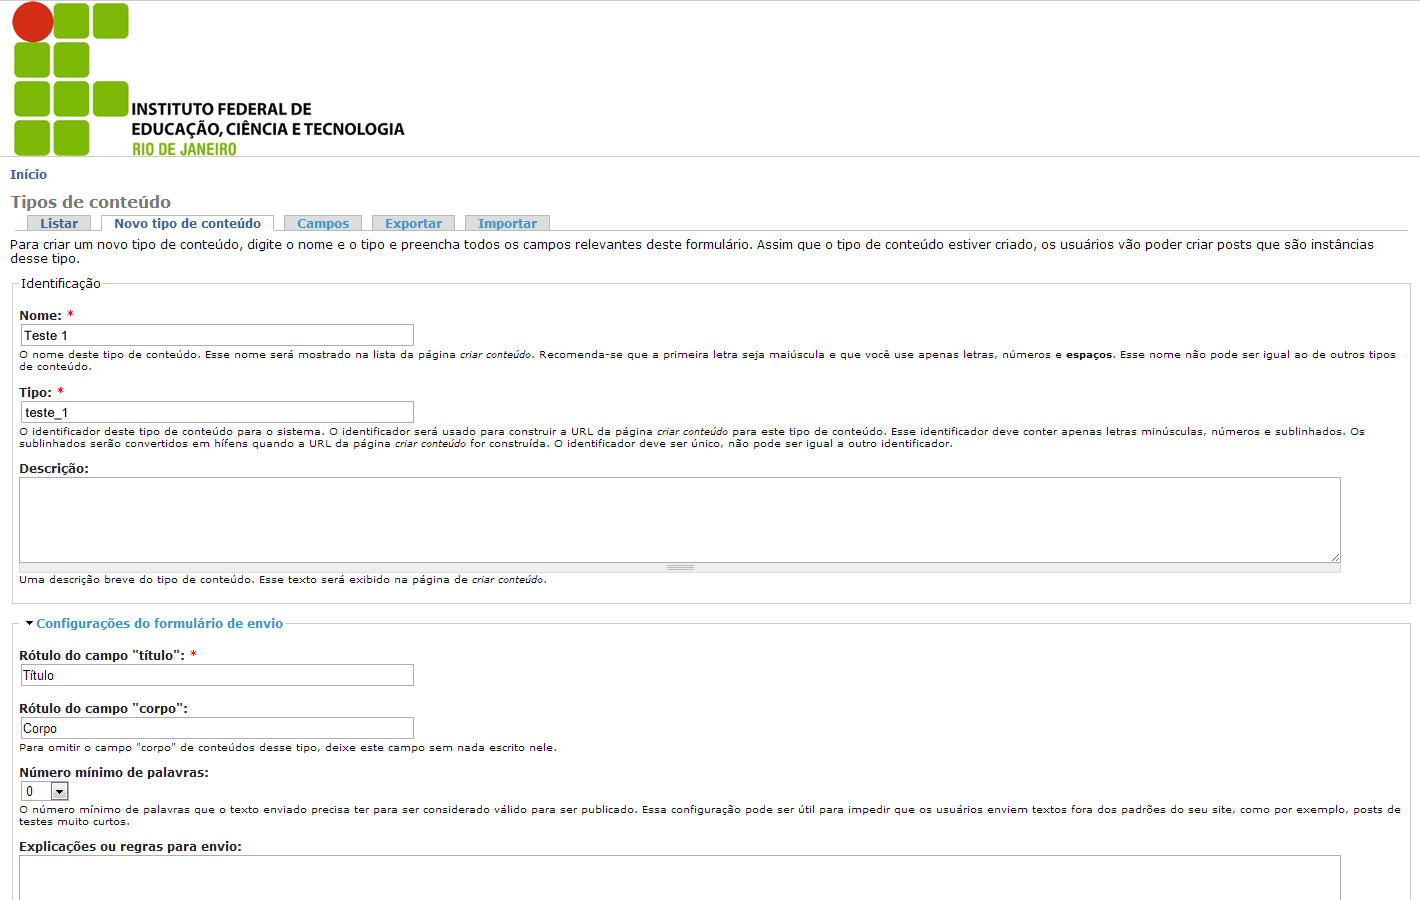Click the Instituto Federal logo image
This screenshot has width=1420, height=900.
click(x=208, y=79)
